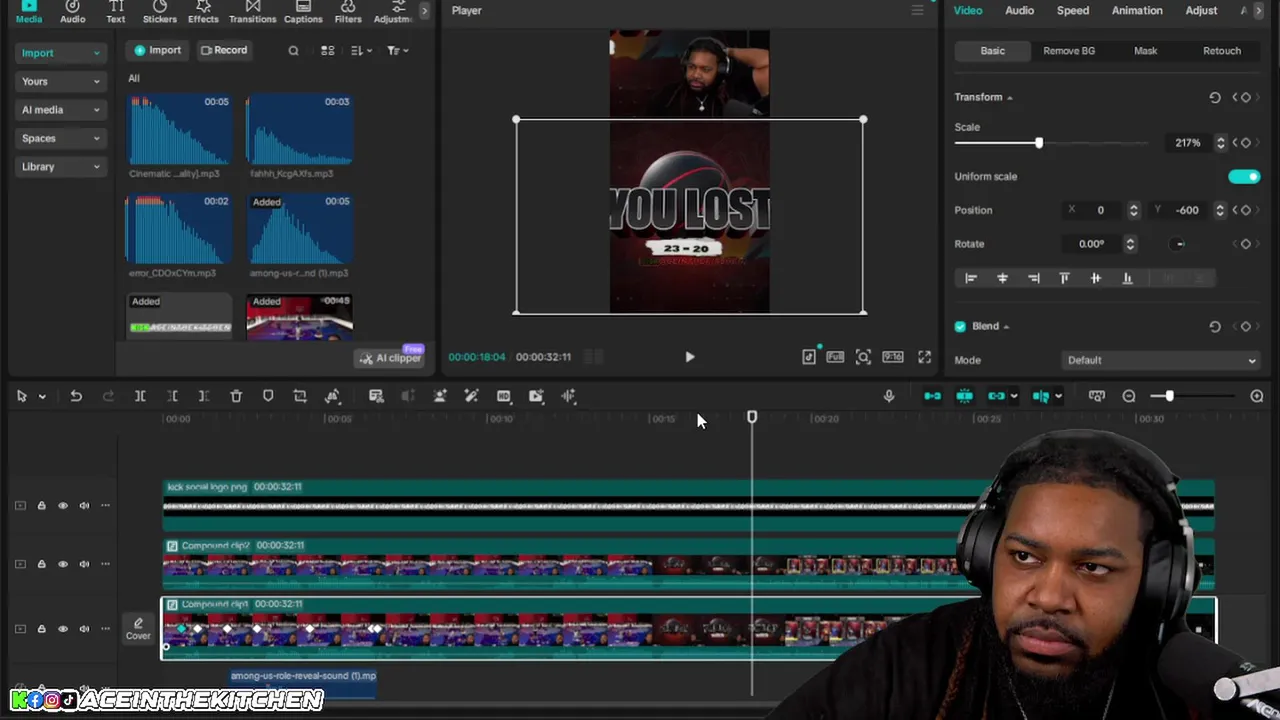Expand the Library section
The height and width of the screenshot is (720, 1280).
click(60, 167)
